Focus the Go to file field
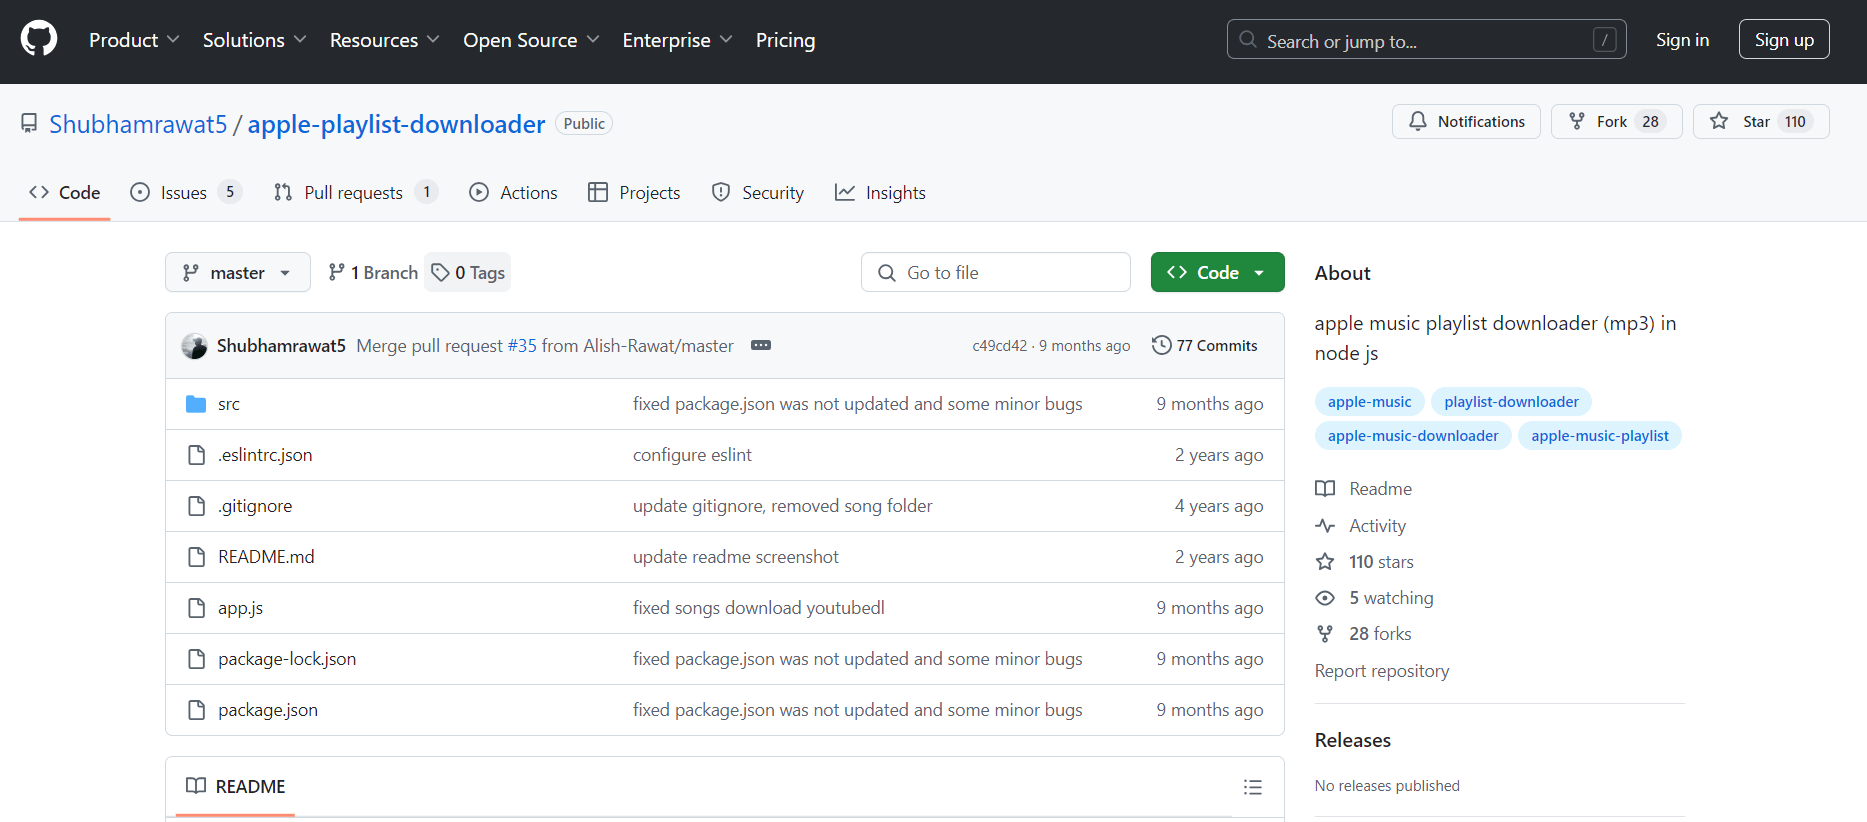 click(x=996, y=272)
